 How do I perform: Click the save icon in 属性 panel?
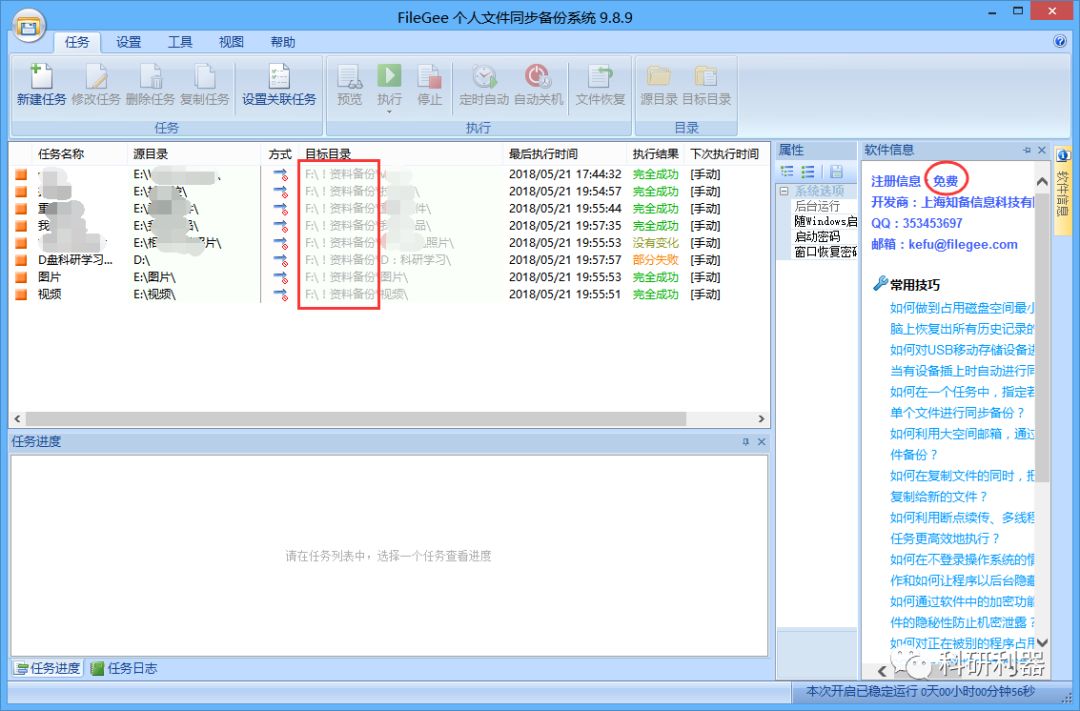tap(836, 171)
